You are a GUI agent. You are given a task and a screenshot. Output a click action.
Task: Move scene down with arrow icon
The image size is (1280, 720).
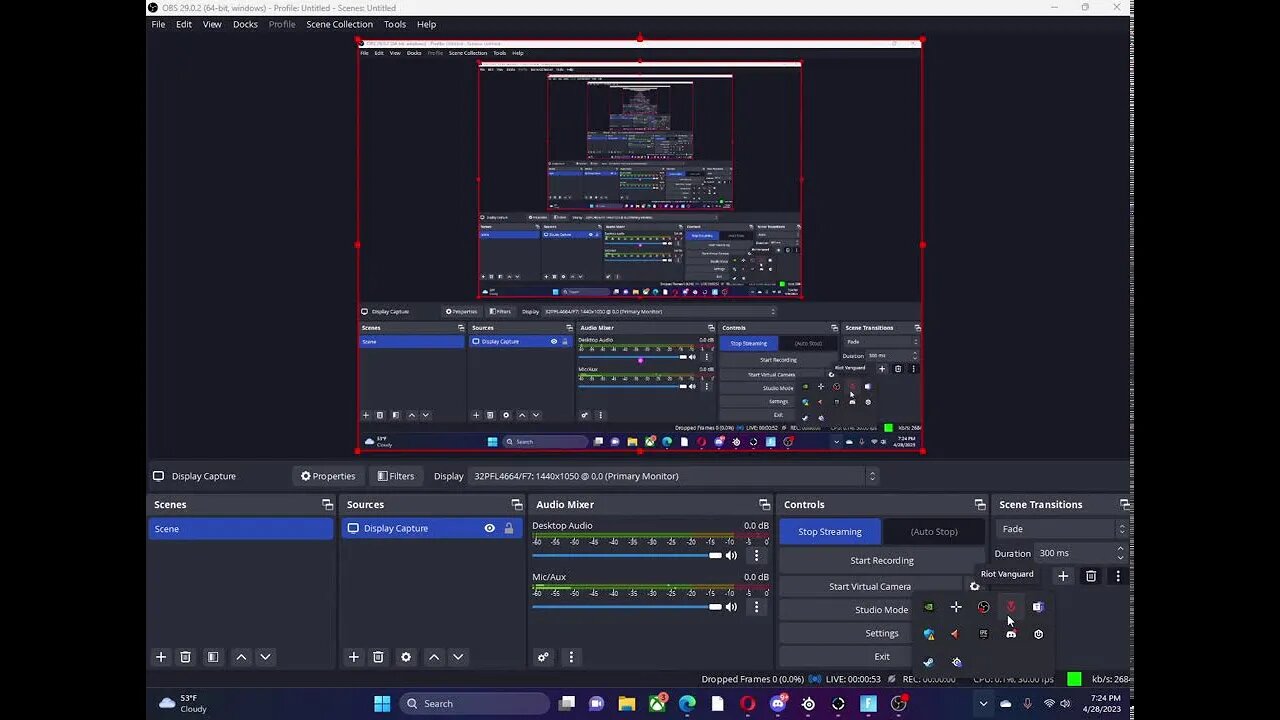tap(265, 657)
